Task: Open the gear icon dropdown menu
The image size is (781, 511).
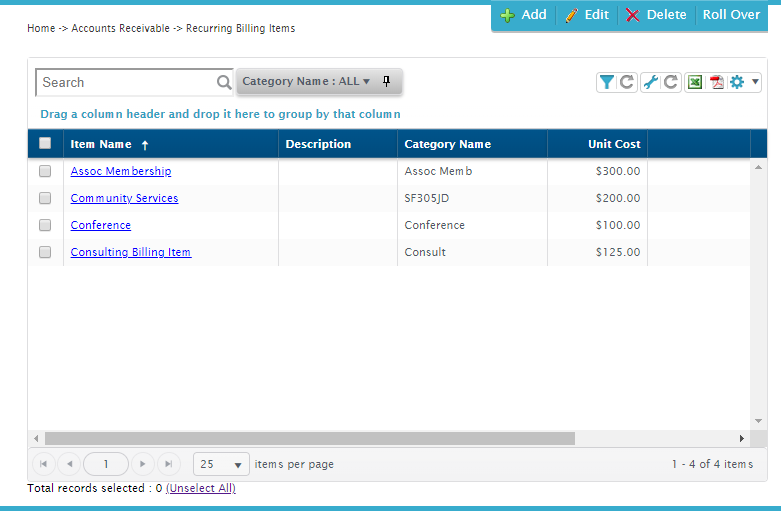Action: 744,83
